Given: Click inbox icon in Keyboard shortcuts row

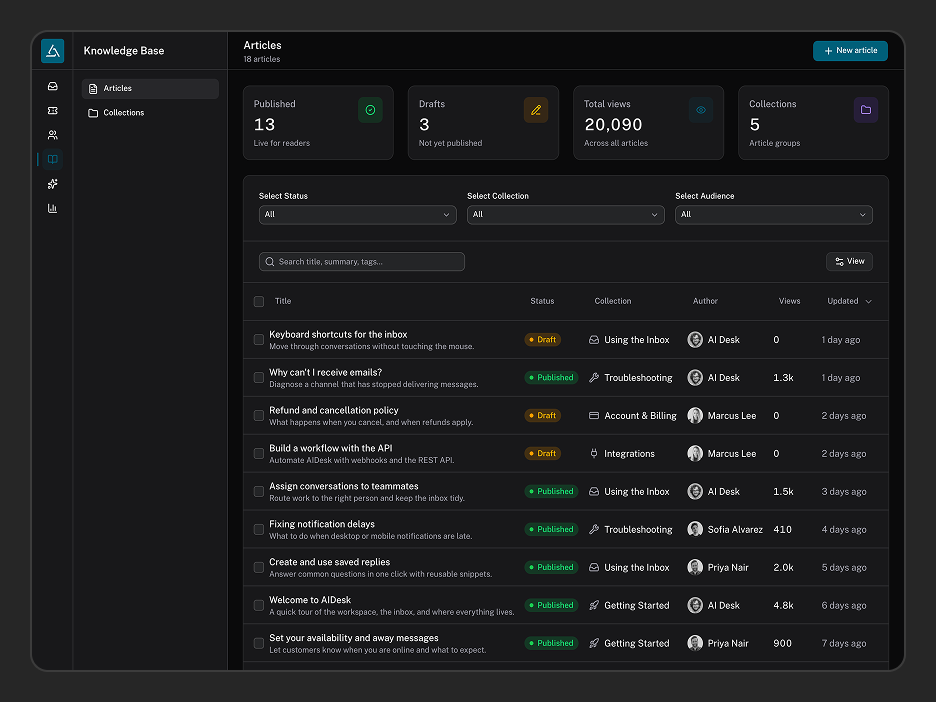Looking at the screenshot, I should point(594,340).
